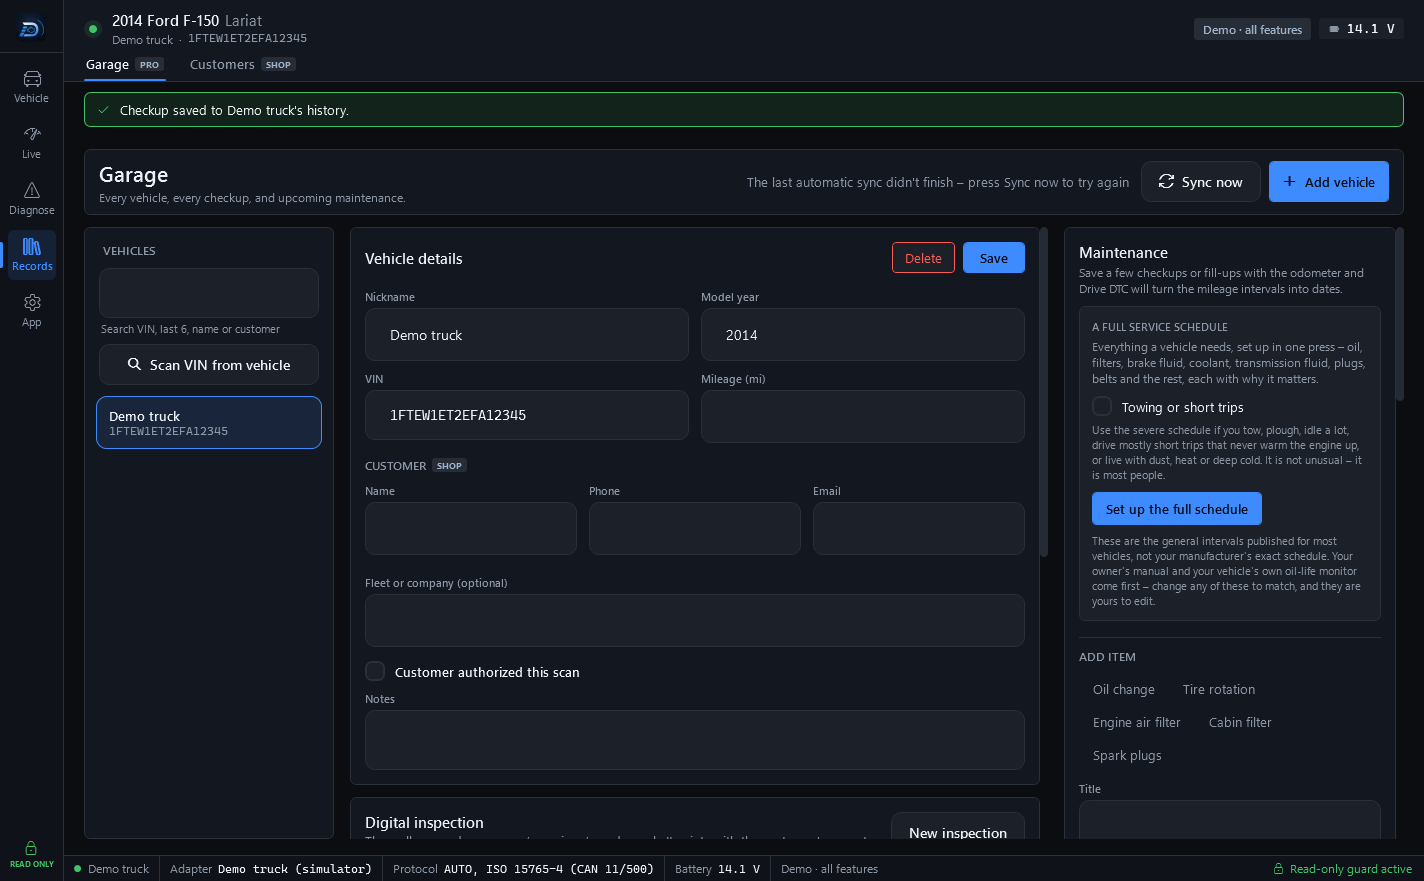Click the Drive DTC app logo

(x=31, y=29)
